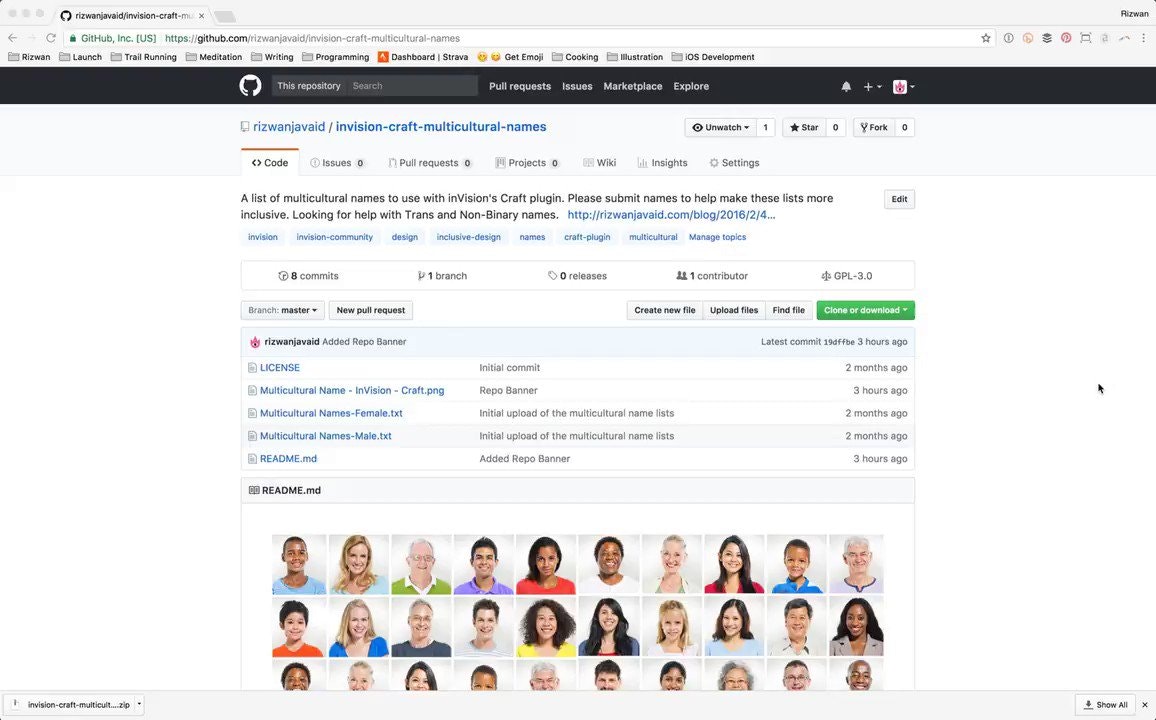Open Chrome's three-dot menu

click(1144, 38)
